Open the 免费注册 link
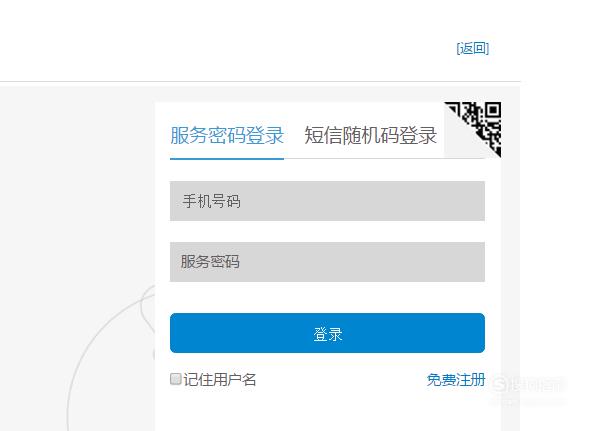Viewport: 590px width, 431px height. coord(456,380)
